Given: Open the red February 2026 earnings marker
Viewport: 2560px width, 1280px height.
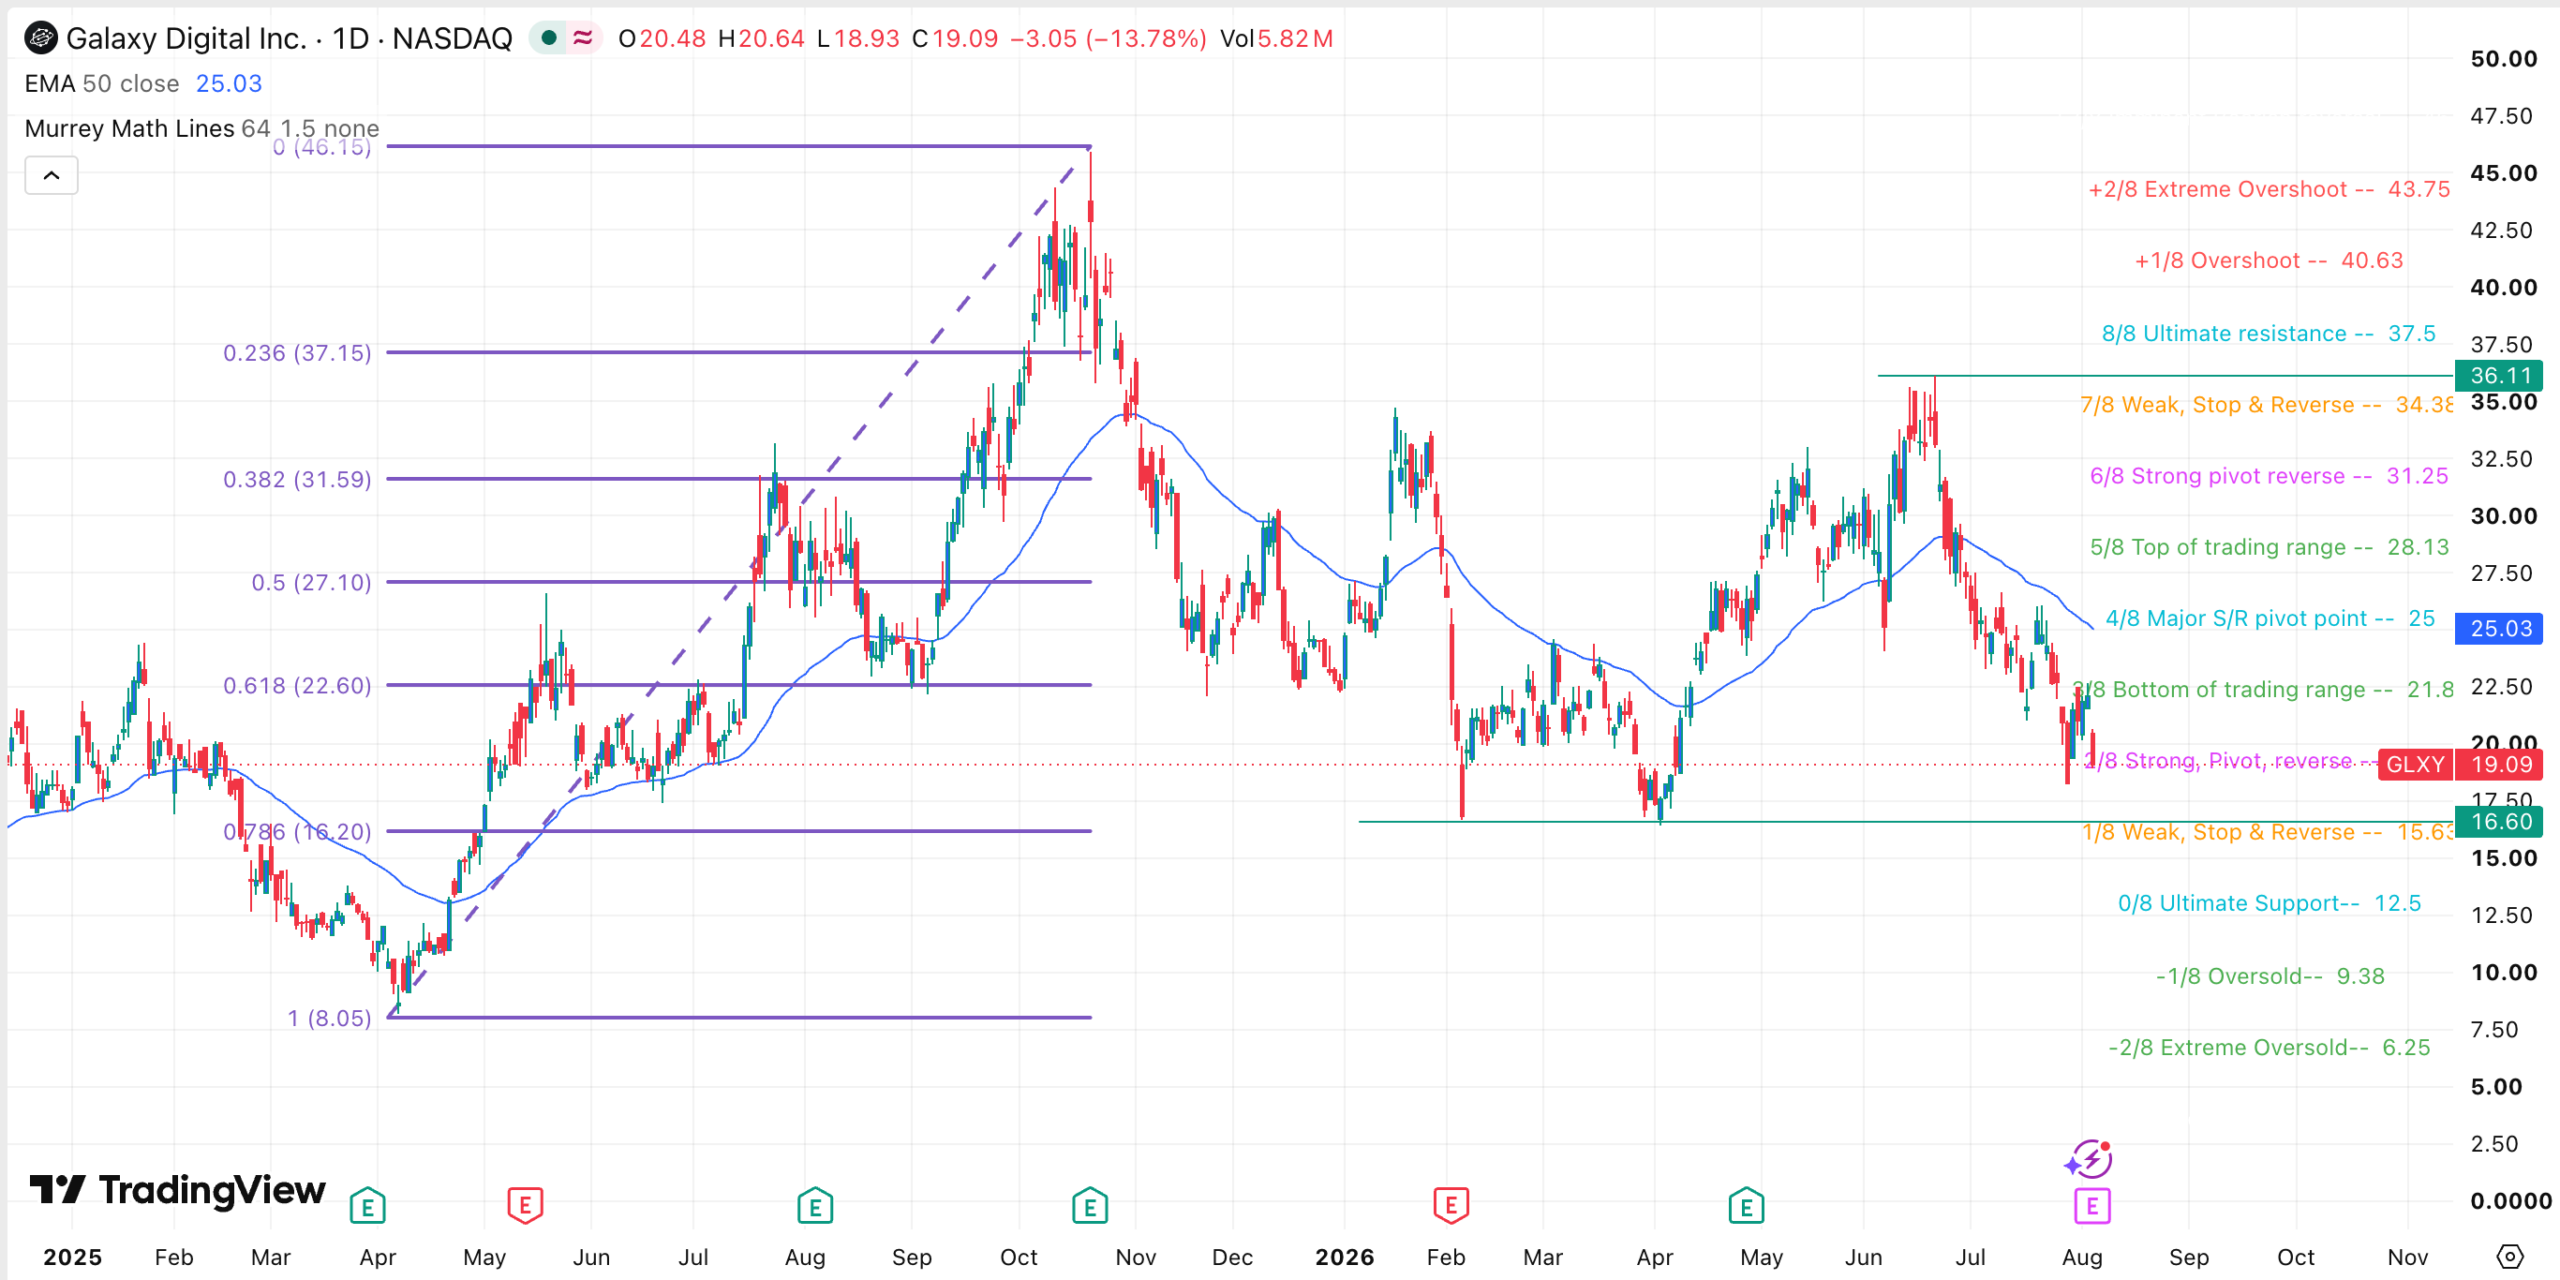Looking at the screenshot, I should (x=1451, y=1206).
